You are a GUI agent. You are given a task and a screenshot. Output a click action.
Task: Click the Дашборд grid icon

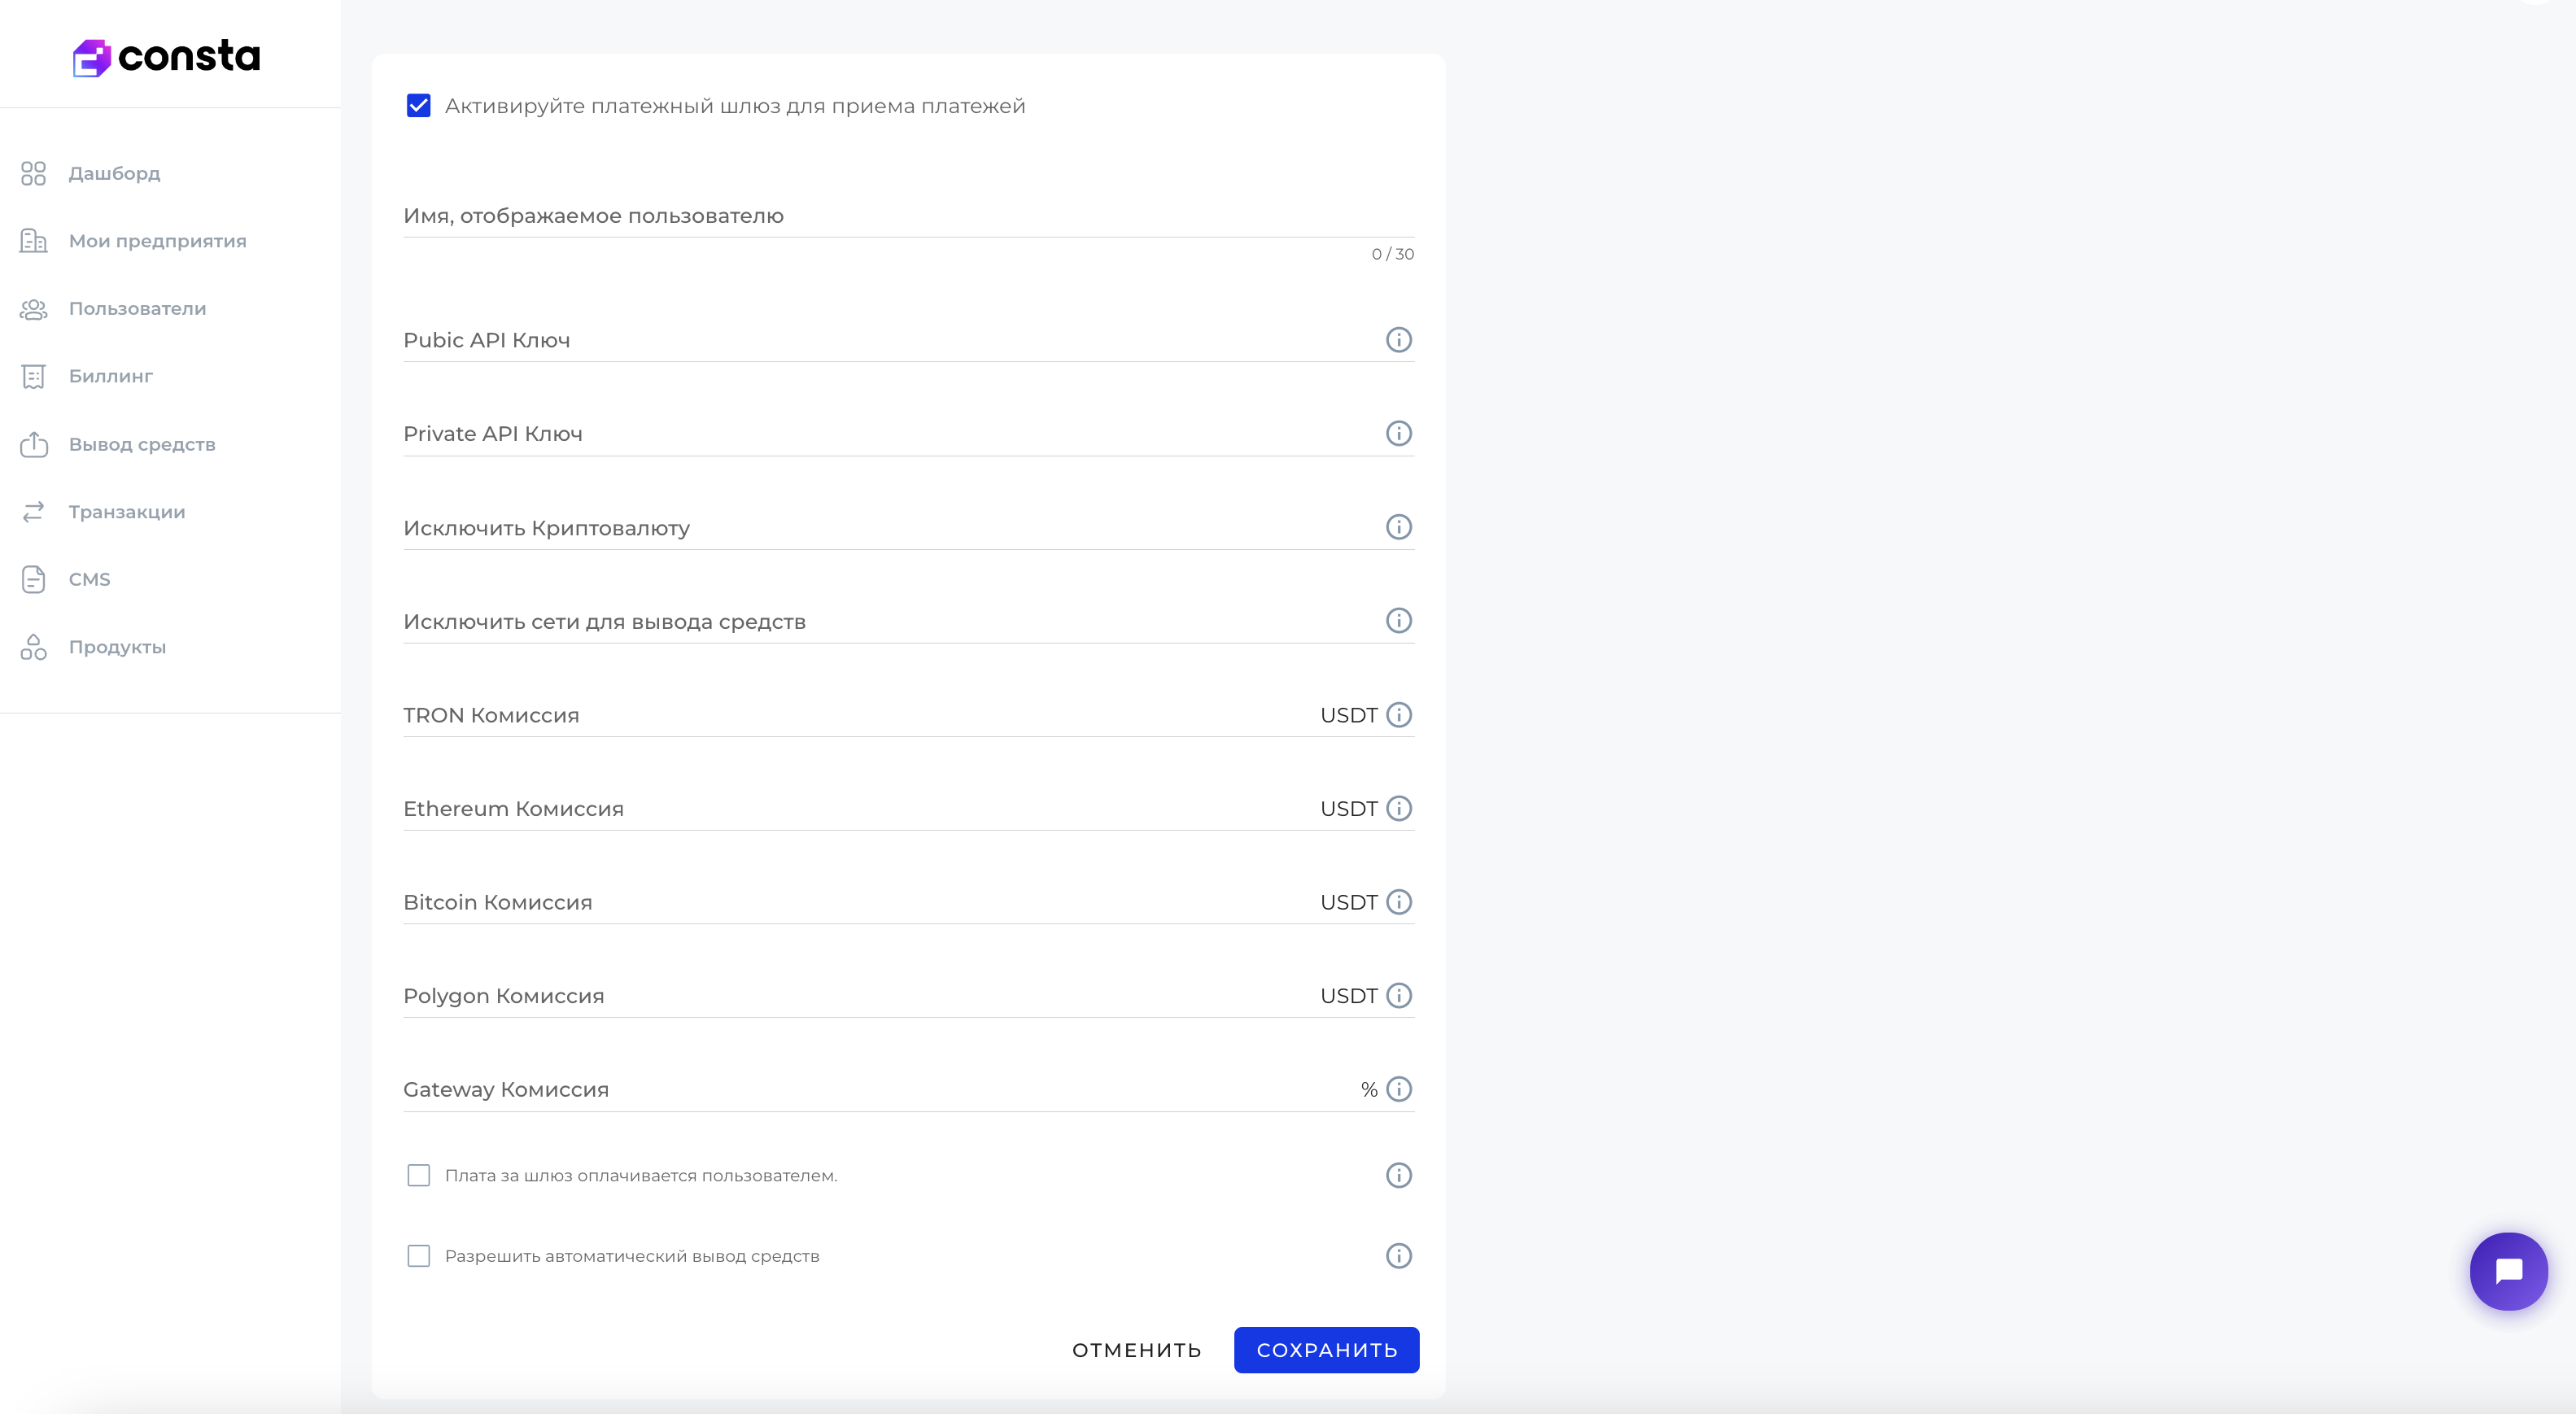coord(33,173)
